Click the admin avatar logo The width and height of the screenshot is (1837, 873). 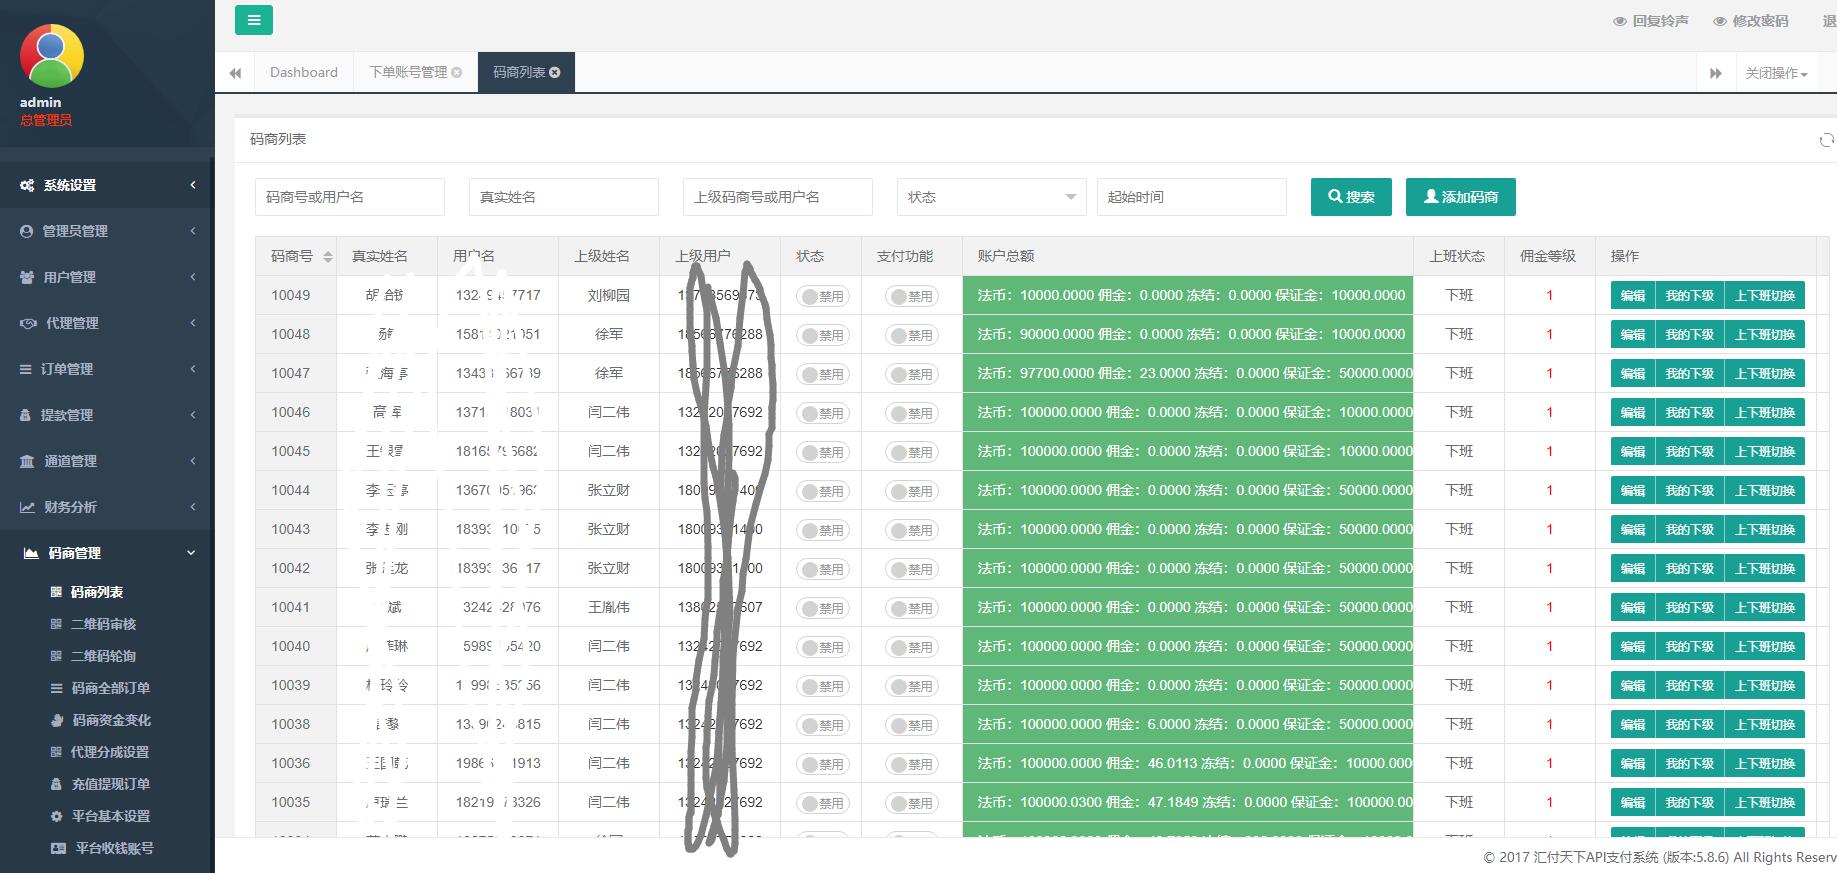coord(52,56)
